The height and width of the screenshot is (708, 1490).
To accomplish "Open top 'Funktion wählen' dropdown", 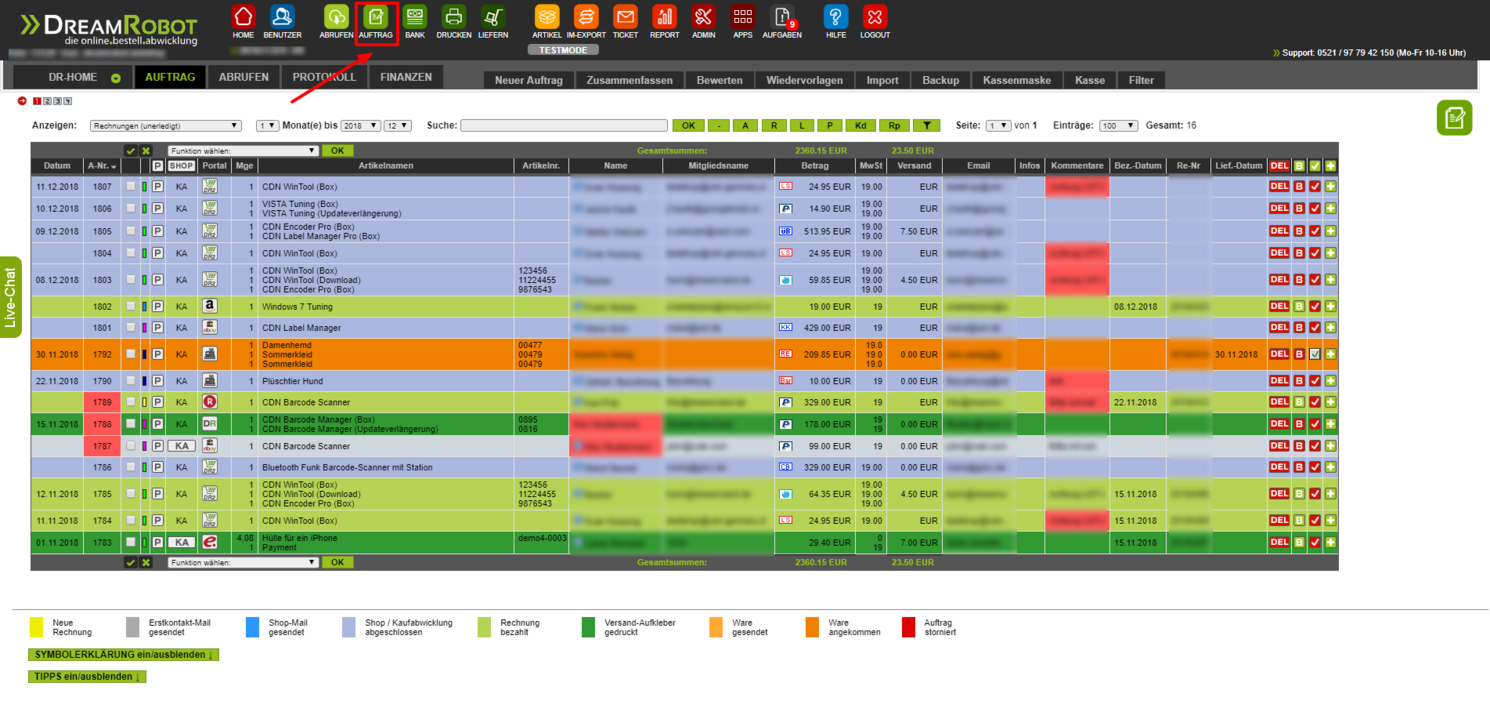I will click(x=242, y=151).
